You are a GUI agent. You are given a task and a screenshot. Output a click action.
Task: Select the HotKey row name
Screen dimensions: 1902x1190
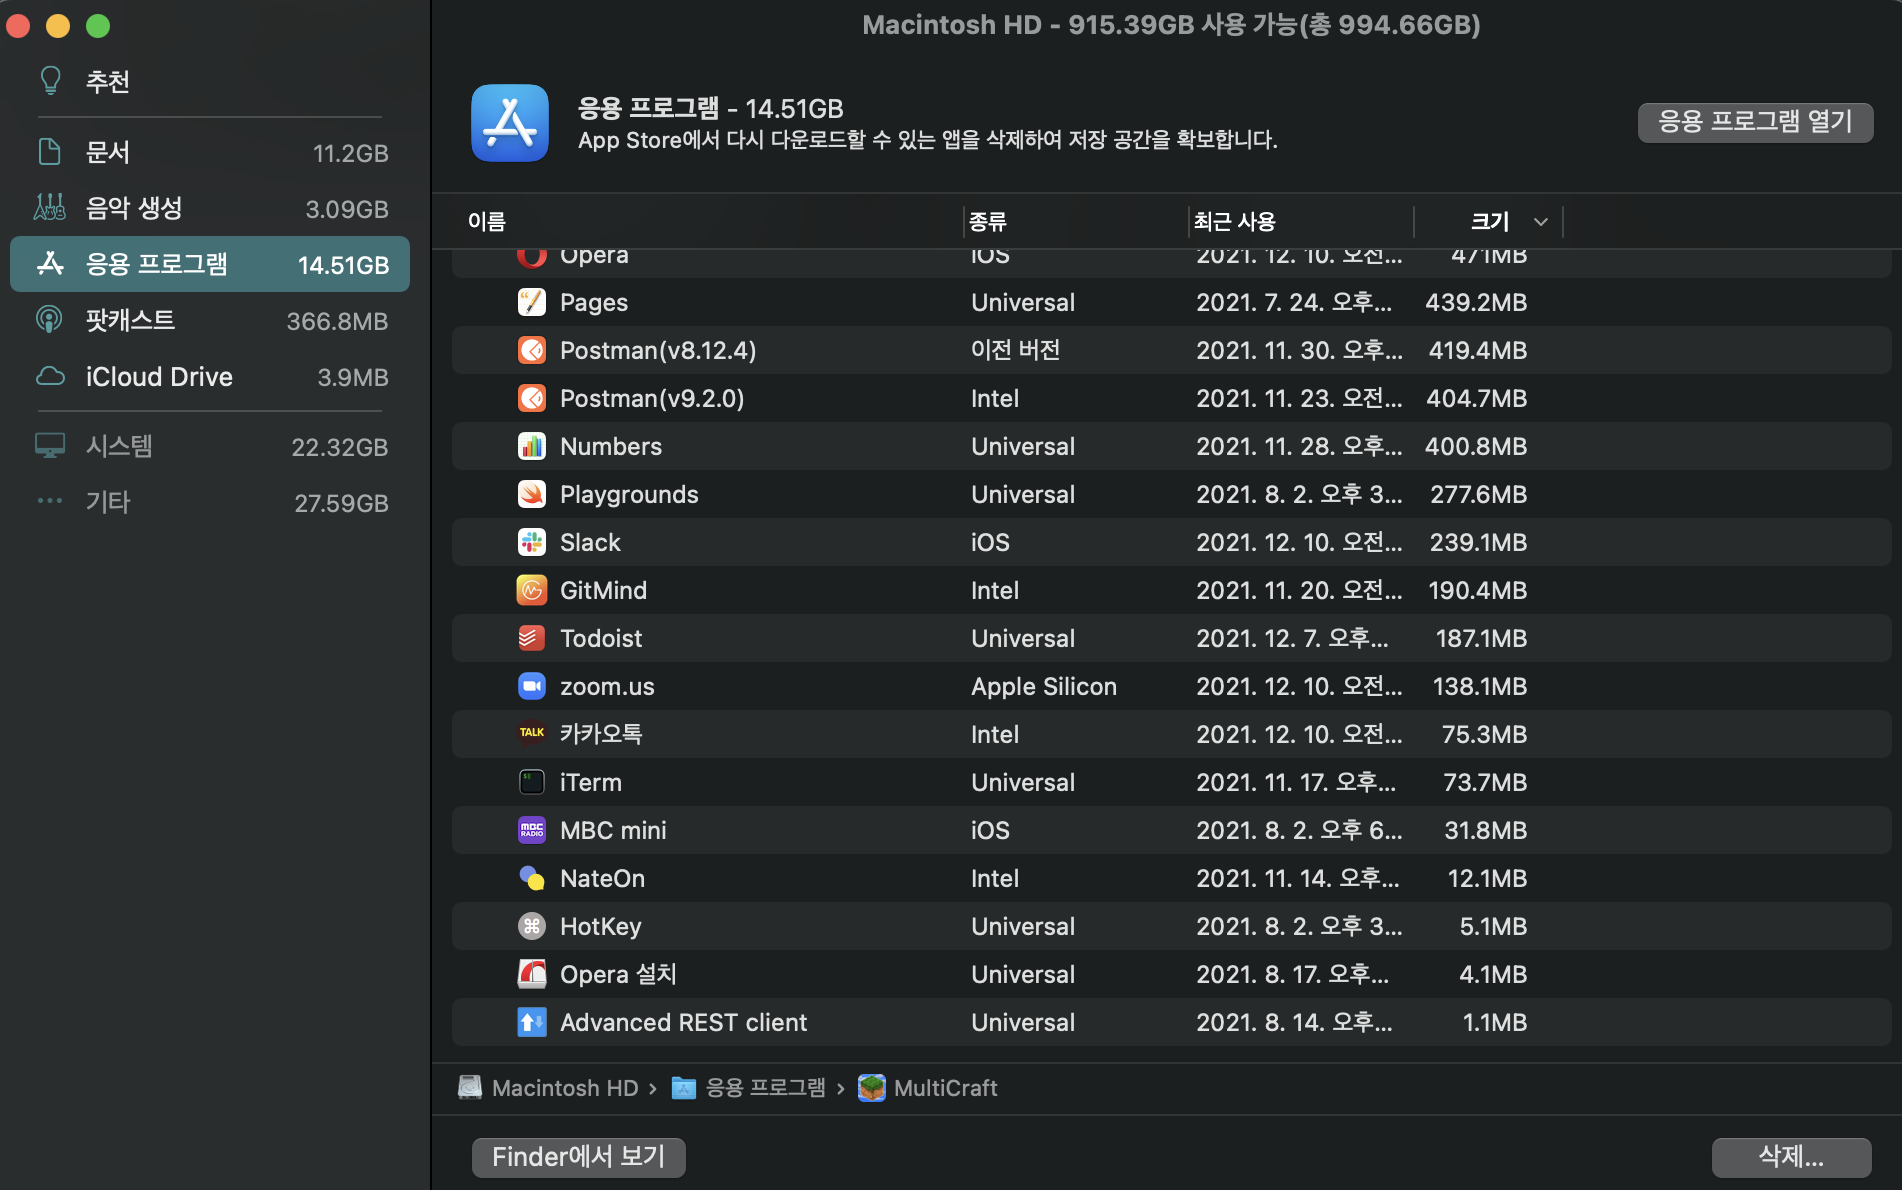click(600, 926)
